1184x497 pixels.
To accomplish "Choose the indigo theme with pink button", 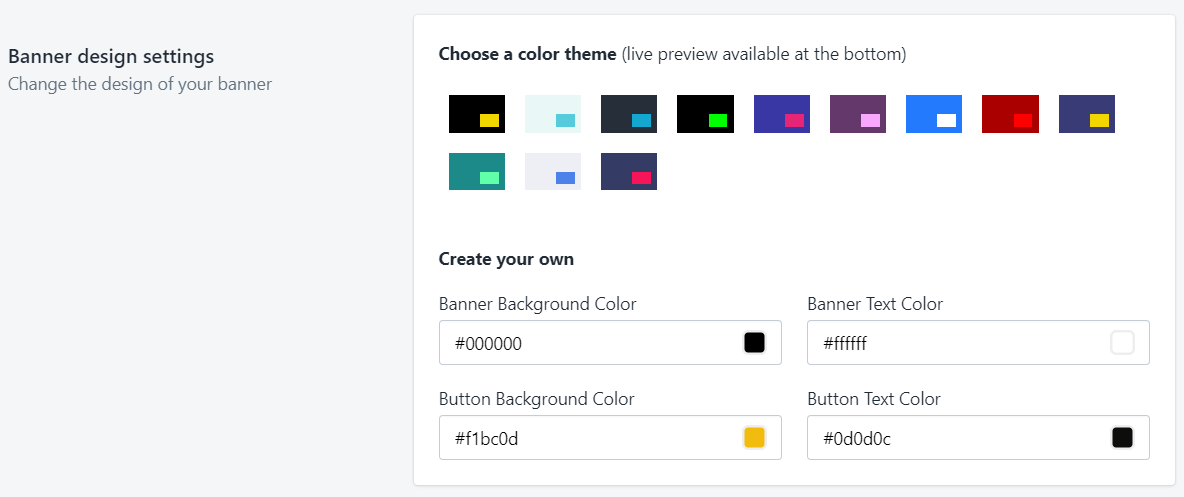I will click(782, 114).
